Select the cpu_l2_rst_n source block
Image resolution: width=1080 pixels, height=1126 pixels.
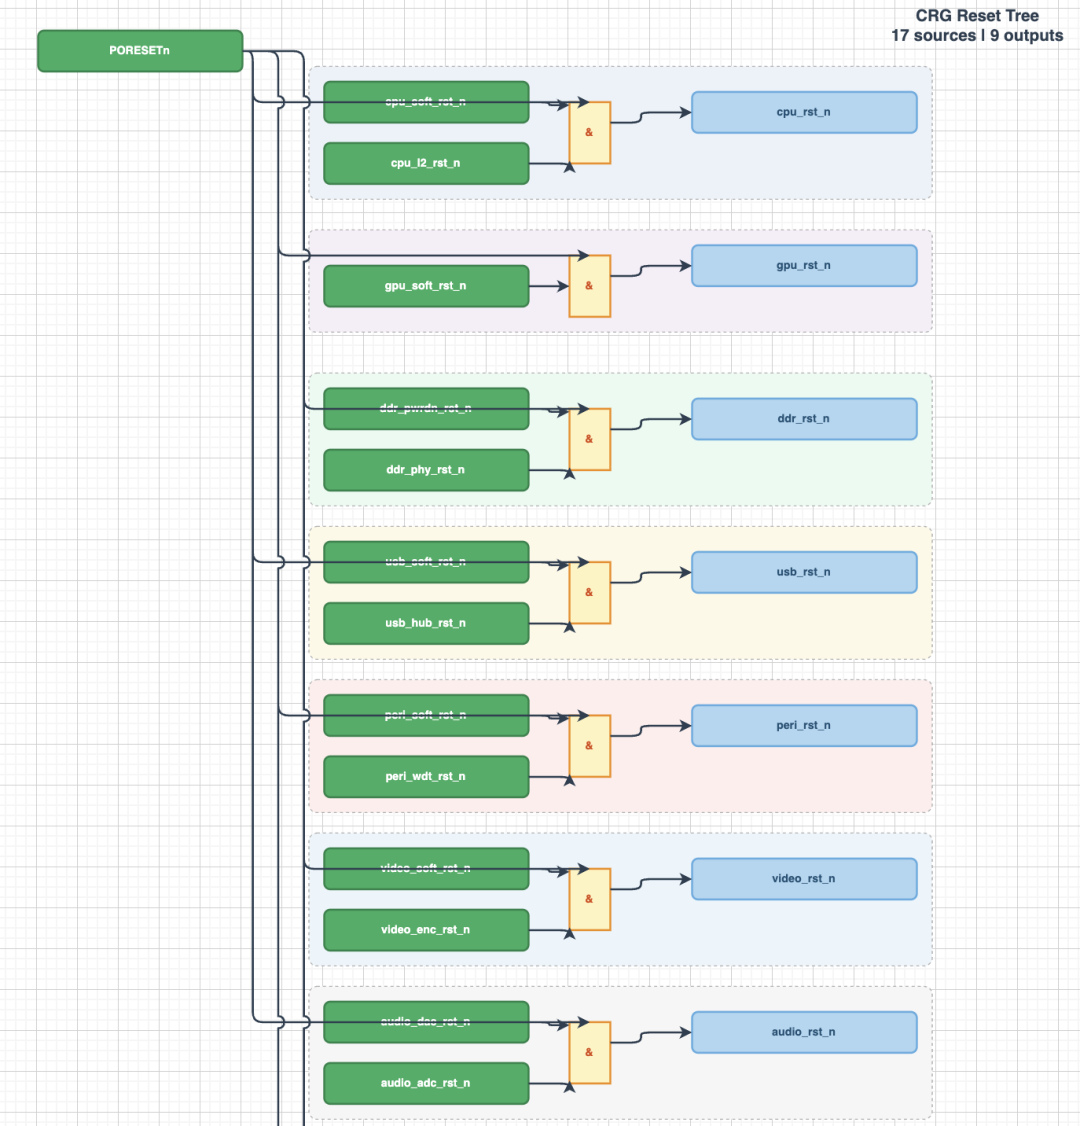[427, 164]
